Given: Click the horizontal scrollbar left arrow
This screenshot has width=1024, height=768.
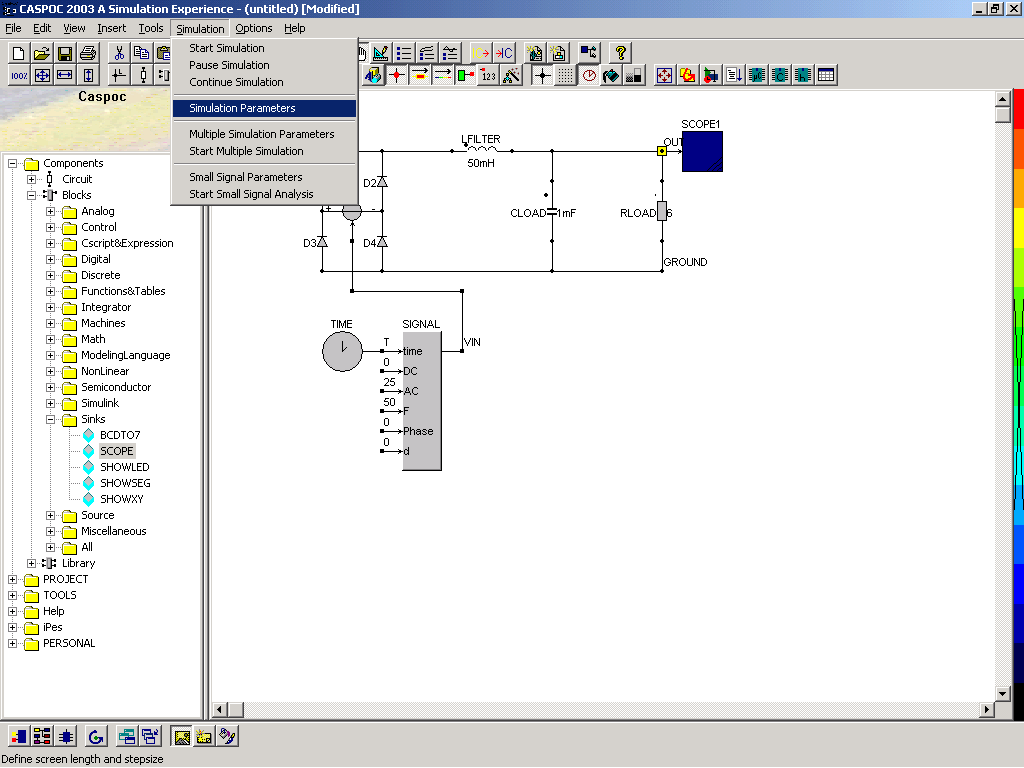Looking at the screenshot, I should [x=220, y=709].
